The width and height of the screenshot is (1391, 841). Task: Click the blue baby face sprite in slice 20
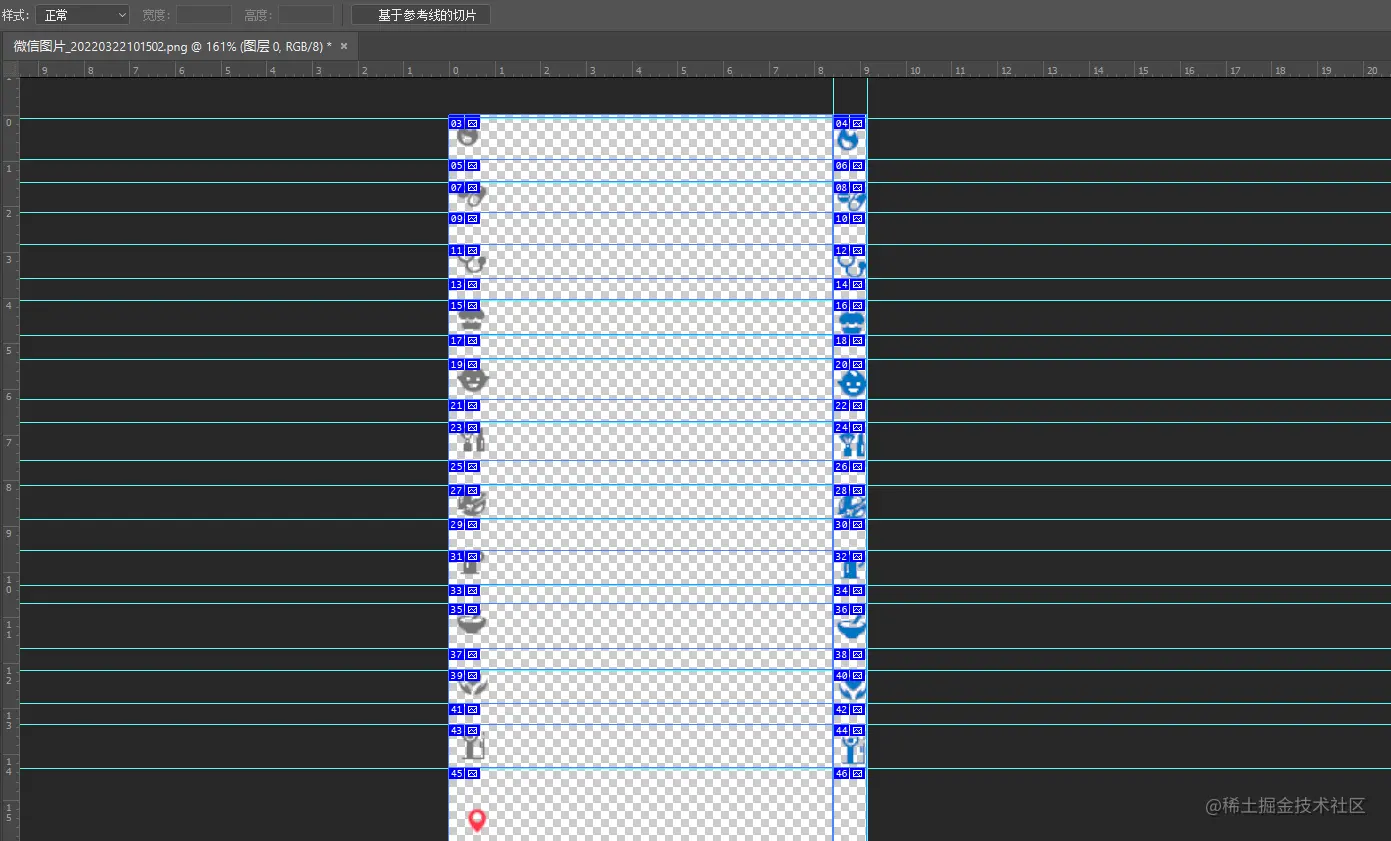(852, 382)
